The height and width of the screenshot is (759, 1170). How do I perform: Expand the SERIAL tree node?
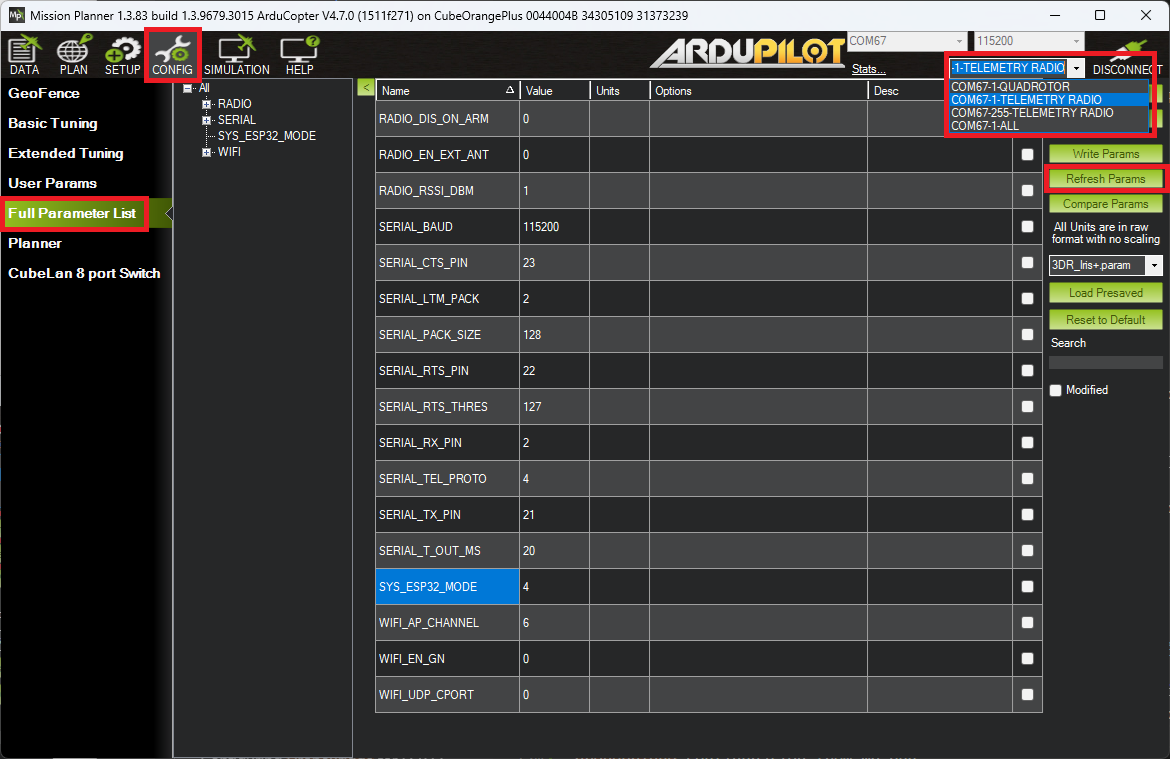pos(207,119)
